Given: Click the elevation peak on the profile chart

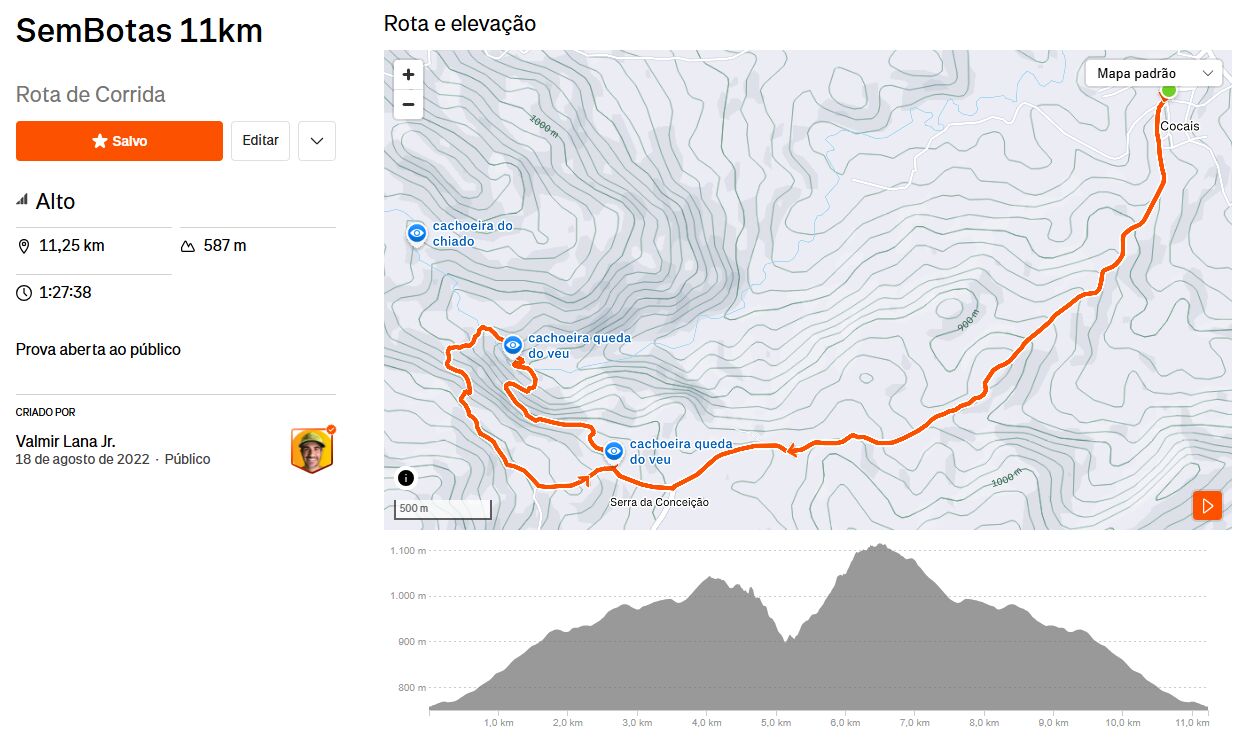Looking at the screenshot, I should [x=879, y=546].
